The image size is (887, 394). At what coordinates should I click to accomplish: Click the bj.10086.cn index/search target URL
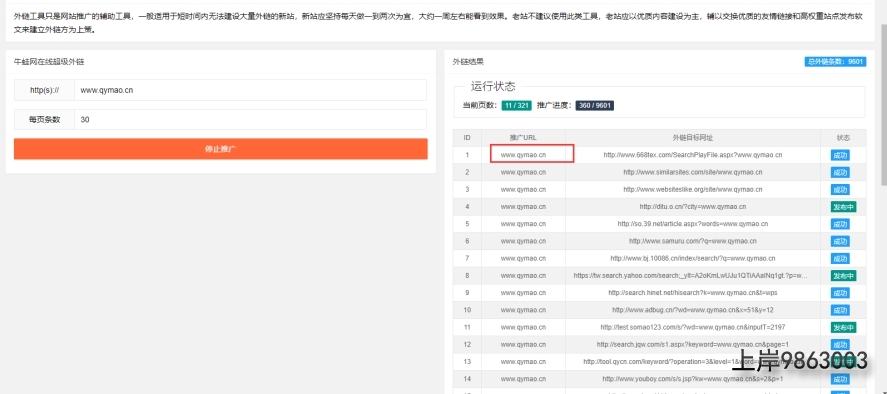pyautogui.click(x=692, y=258)
